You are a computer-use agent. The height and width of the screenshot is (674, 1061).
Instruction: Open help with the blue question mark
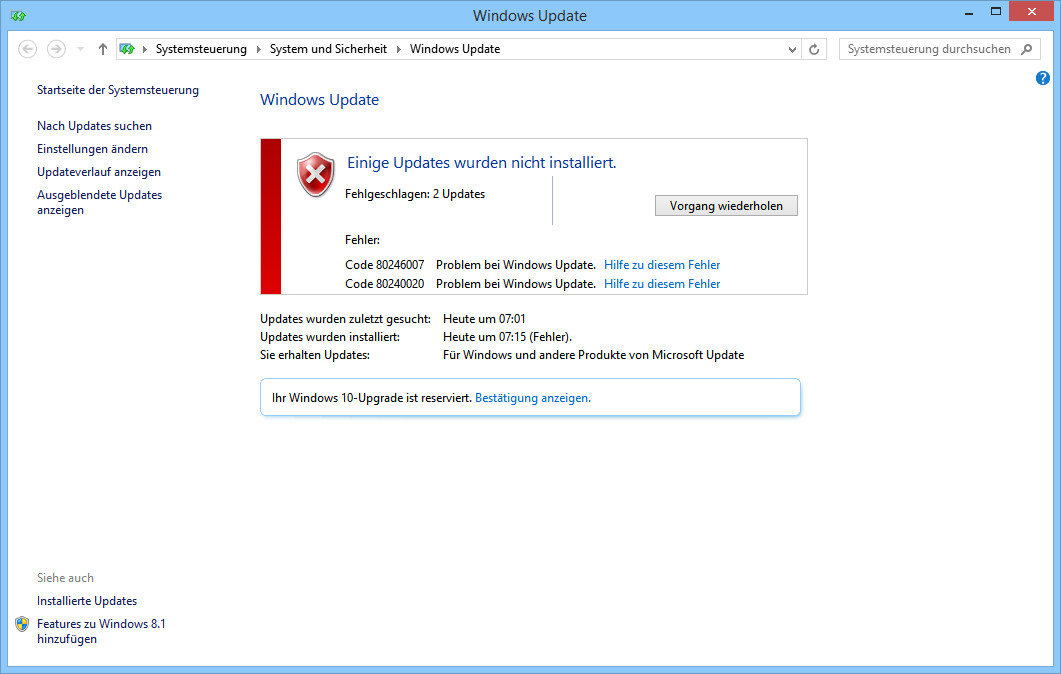[x=1043, y=78]
